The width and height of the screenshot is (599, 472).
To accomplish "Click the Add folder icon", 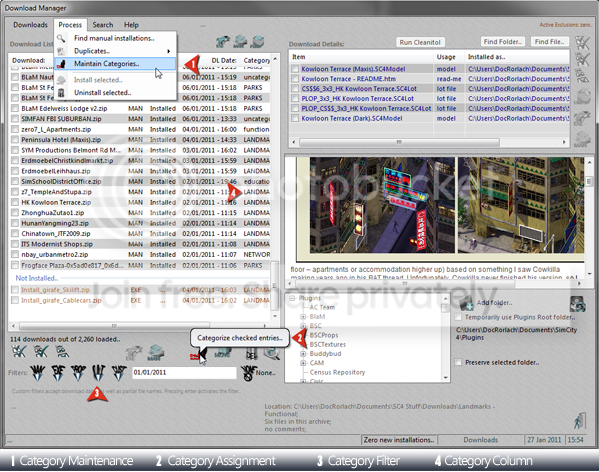I will [x=466, y=304].
